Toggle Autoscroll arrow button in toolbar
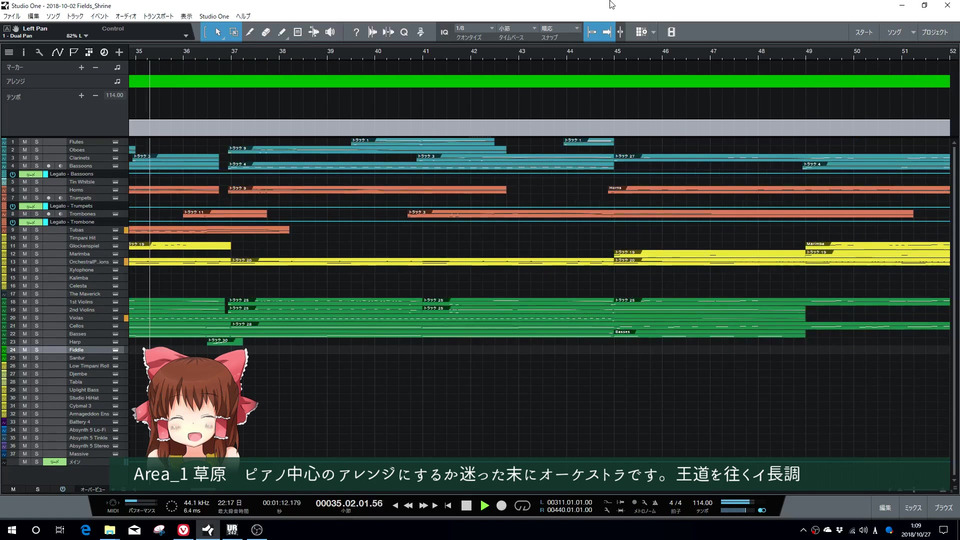This screenshot has height=540, width=960. (x=607, y=32)
